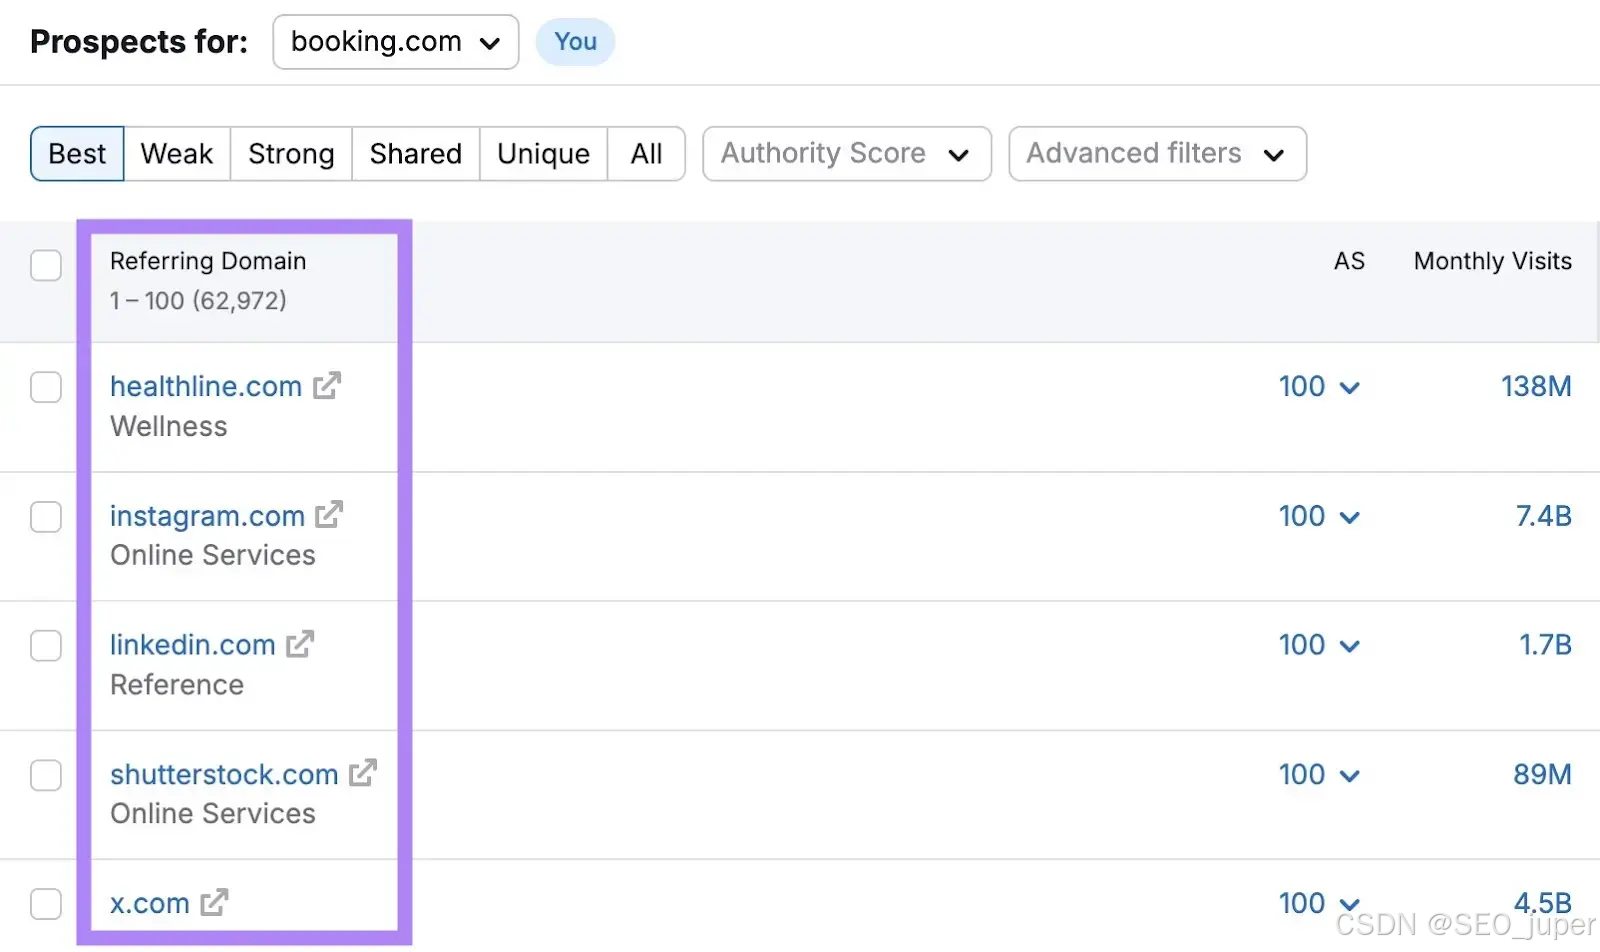Viewport: 1600px width, 952px height.
Task: Check the instagram.com row checkbox
Action: click(x=46, y=517)
